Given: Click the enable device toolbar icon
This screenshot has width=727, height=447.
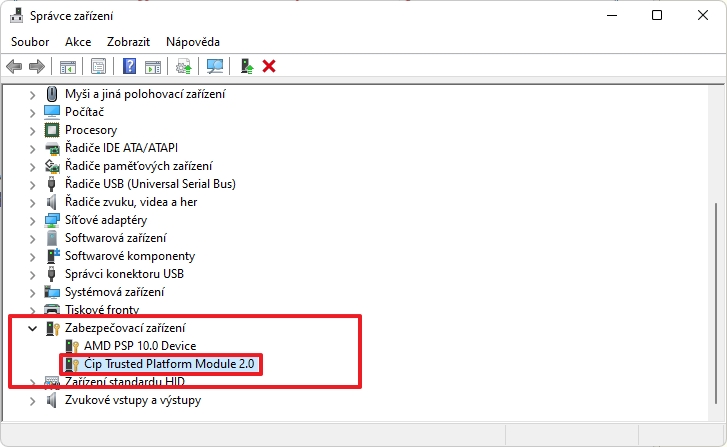Looking at the screenshot, I should [247, 66].
